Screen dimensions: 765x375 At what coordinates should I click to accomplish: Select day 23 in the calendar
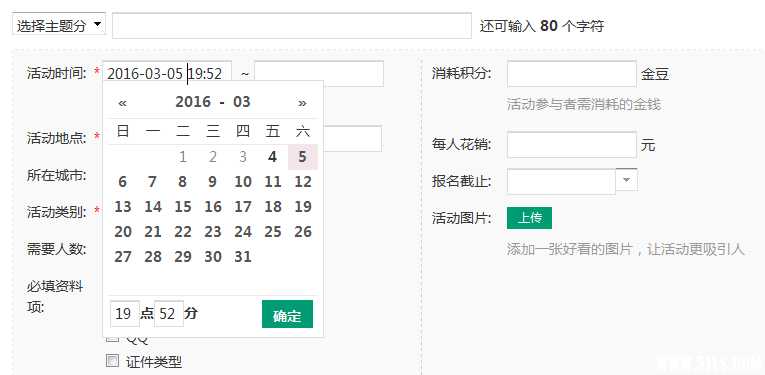tap(213, 232)
